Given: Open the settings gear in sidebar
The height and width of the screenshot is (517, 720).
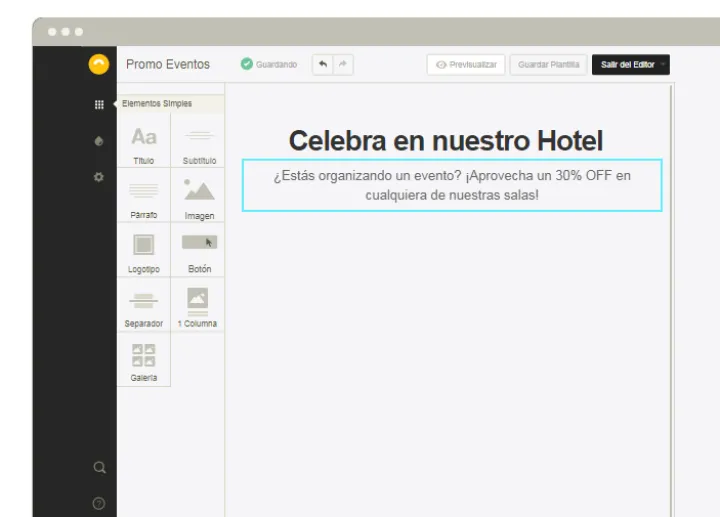Looking at the screenshot, I should click(x=99, y=177).
